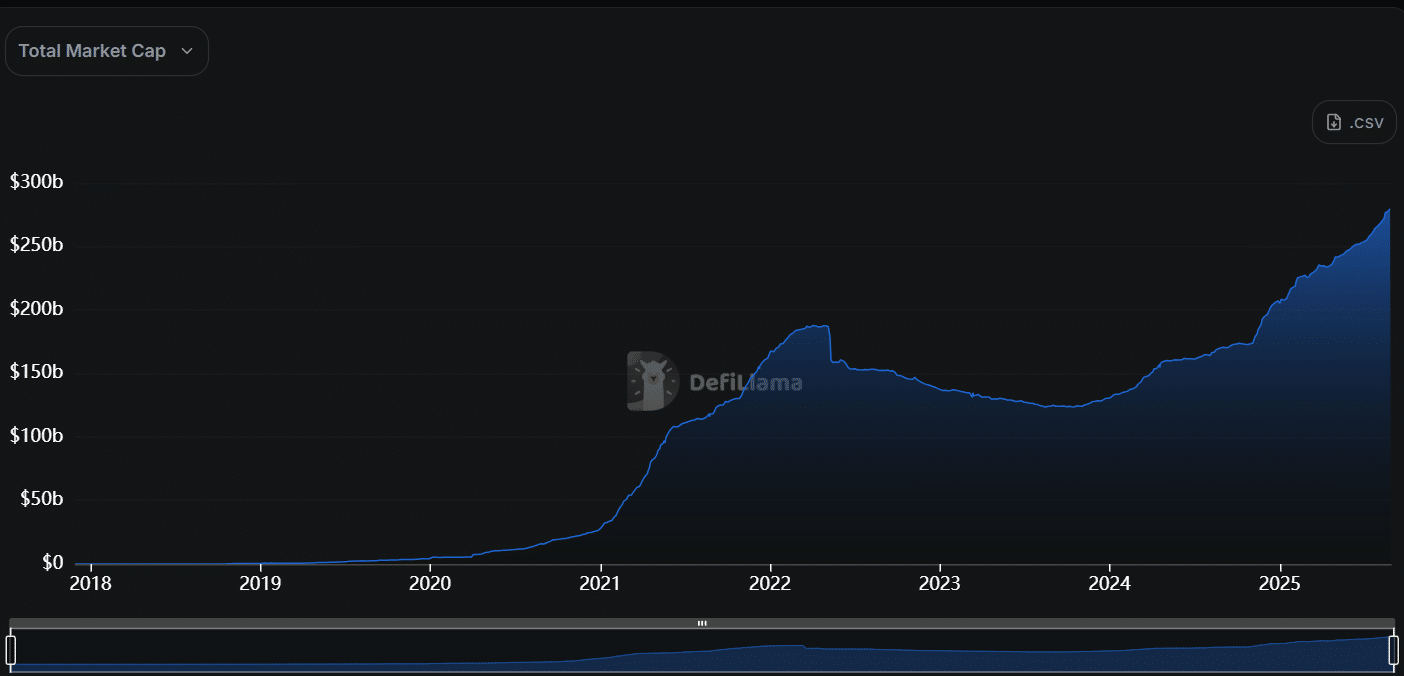Grab the left range slider handle
This screenshot has width=1404, height=676.
tap(11, 650)
